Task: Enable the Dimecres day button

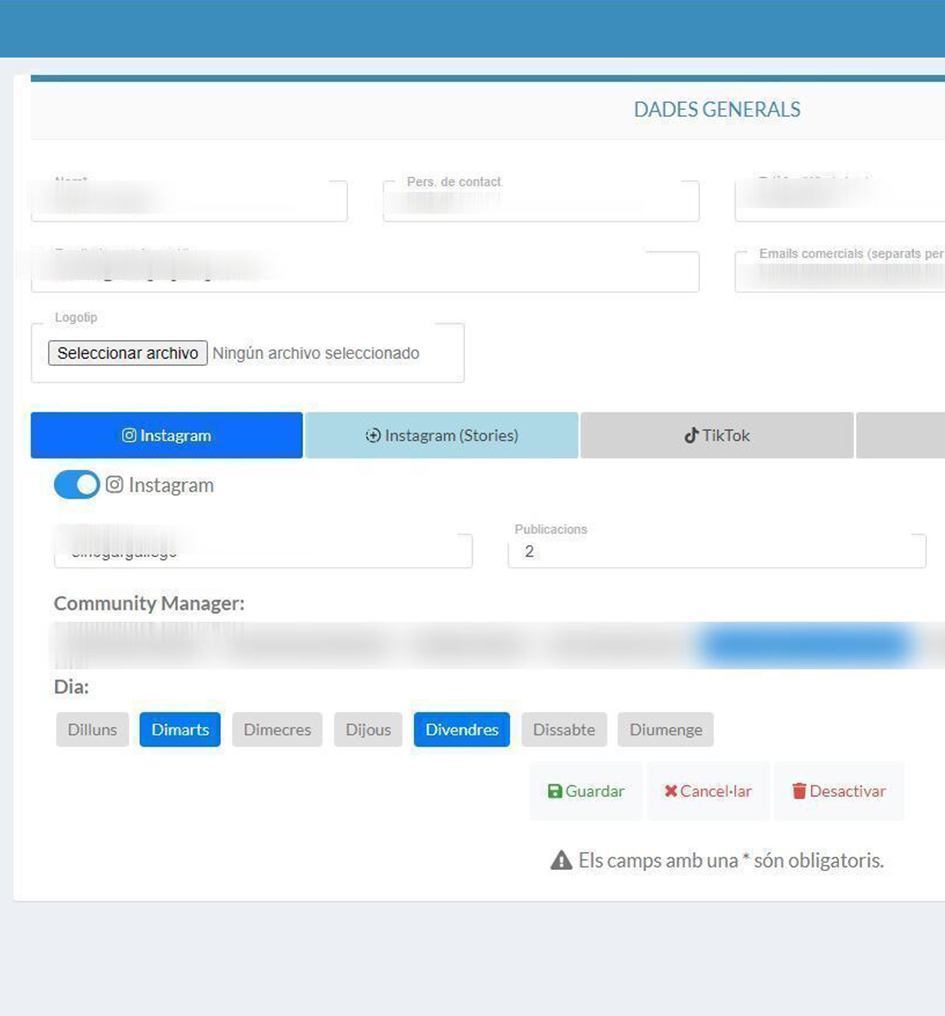Action: click(277, 730)
